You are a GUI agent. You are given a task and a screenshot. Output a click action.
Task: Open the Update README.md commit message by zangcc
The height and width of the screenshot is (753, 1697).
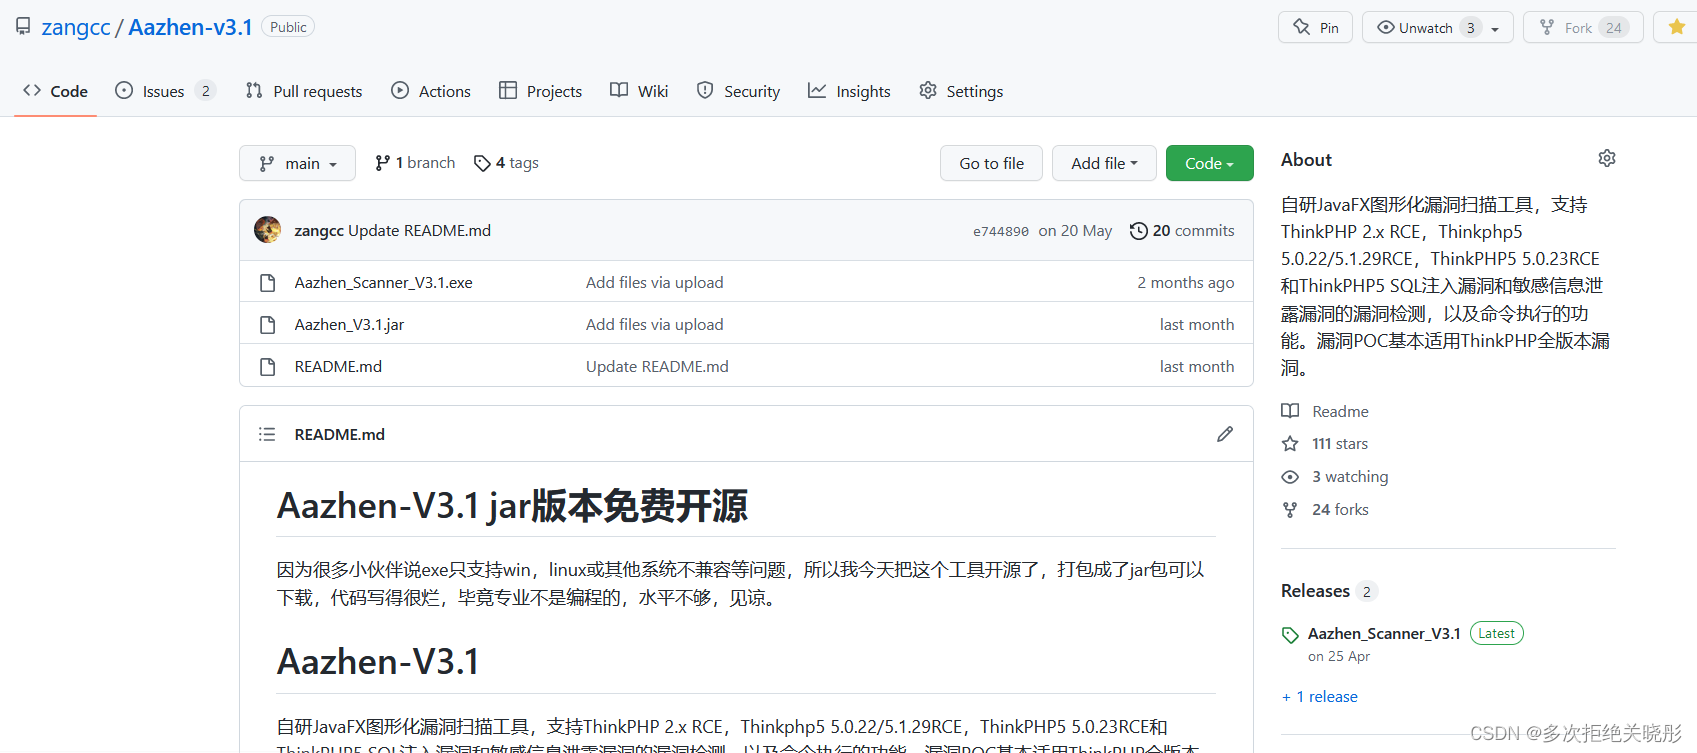[420, 231]
